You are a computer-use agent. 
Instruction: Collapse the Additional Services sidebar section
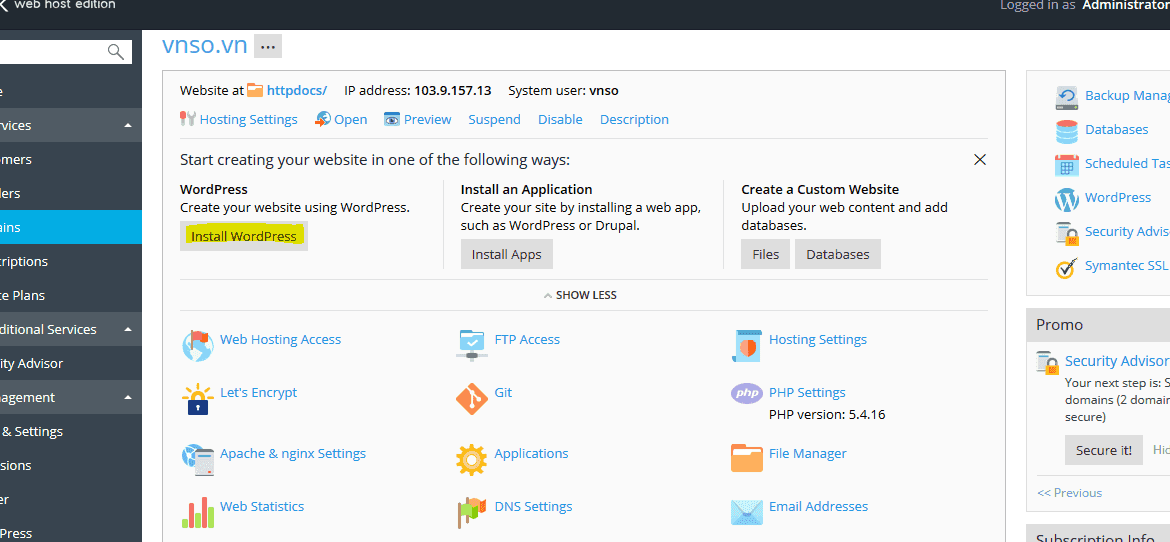128,329
